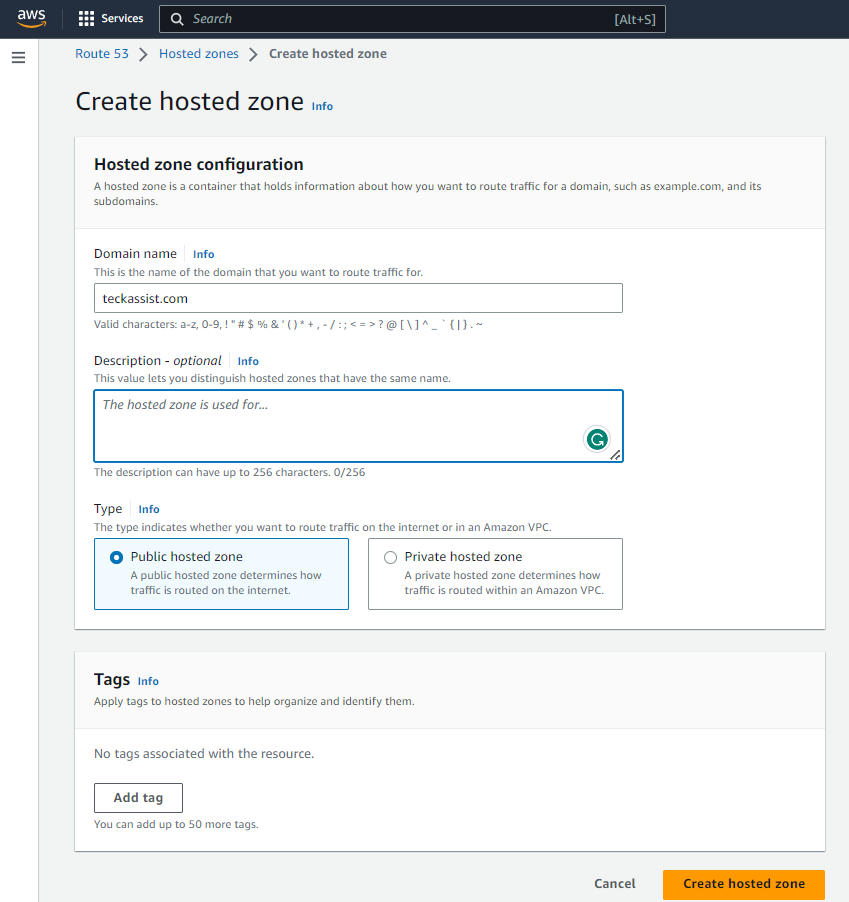849x902 pixels.
Task: Open Info link beside Tags heading
Action: pos(148,681)
